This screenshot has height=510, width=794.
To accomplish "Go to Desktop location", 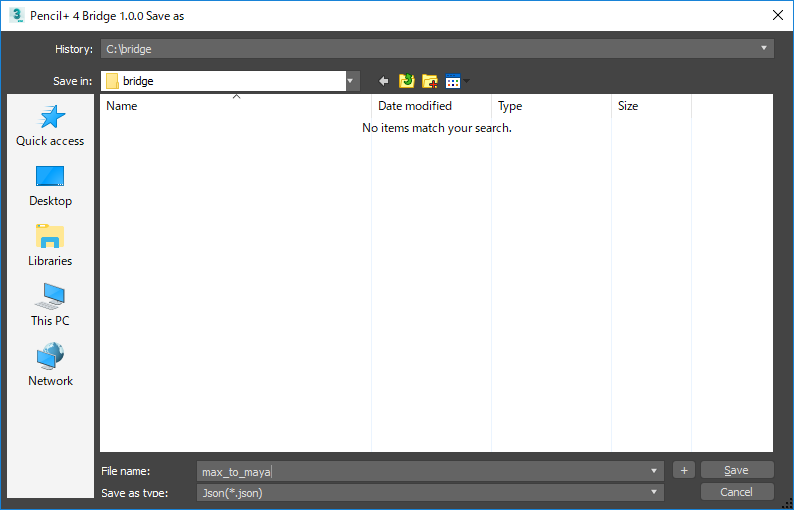I will tap(50, 186).
